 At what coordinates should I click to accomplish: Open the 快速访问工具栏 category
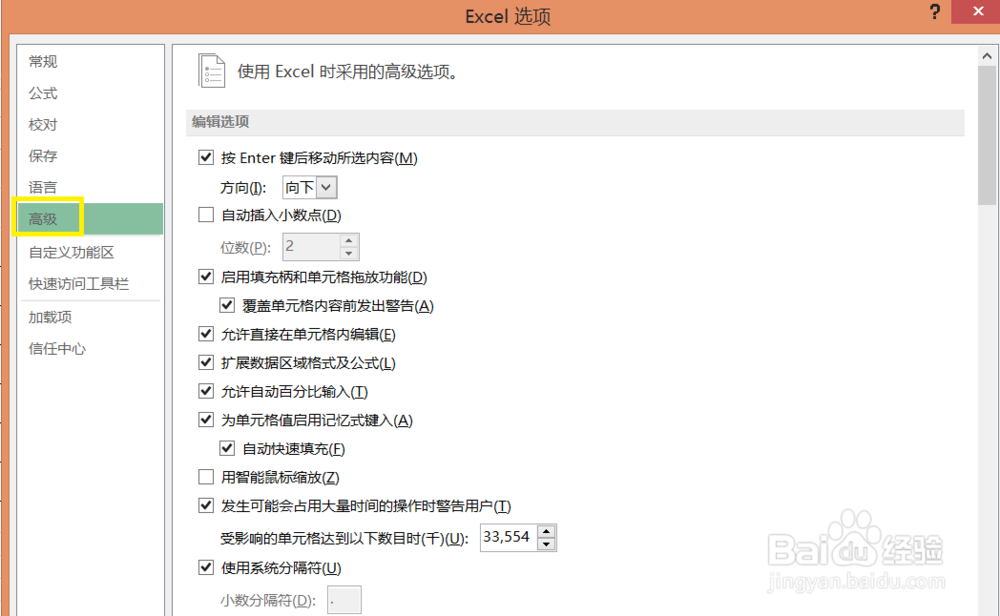[x=78, y=283]
